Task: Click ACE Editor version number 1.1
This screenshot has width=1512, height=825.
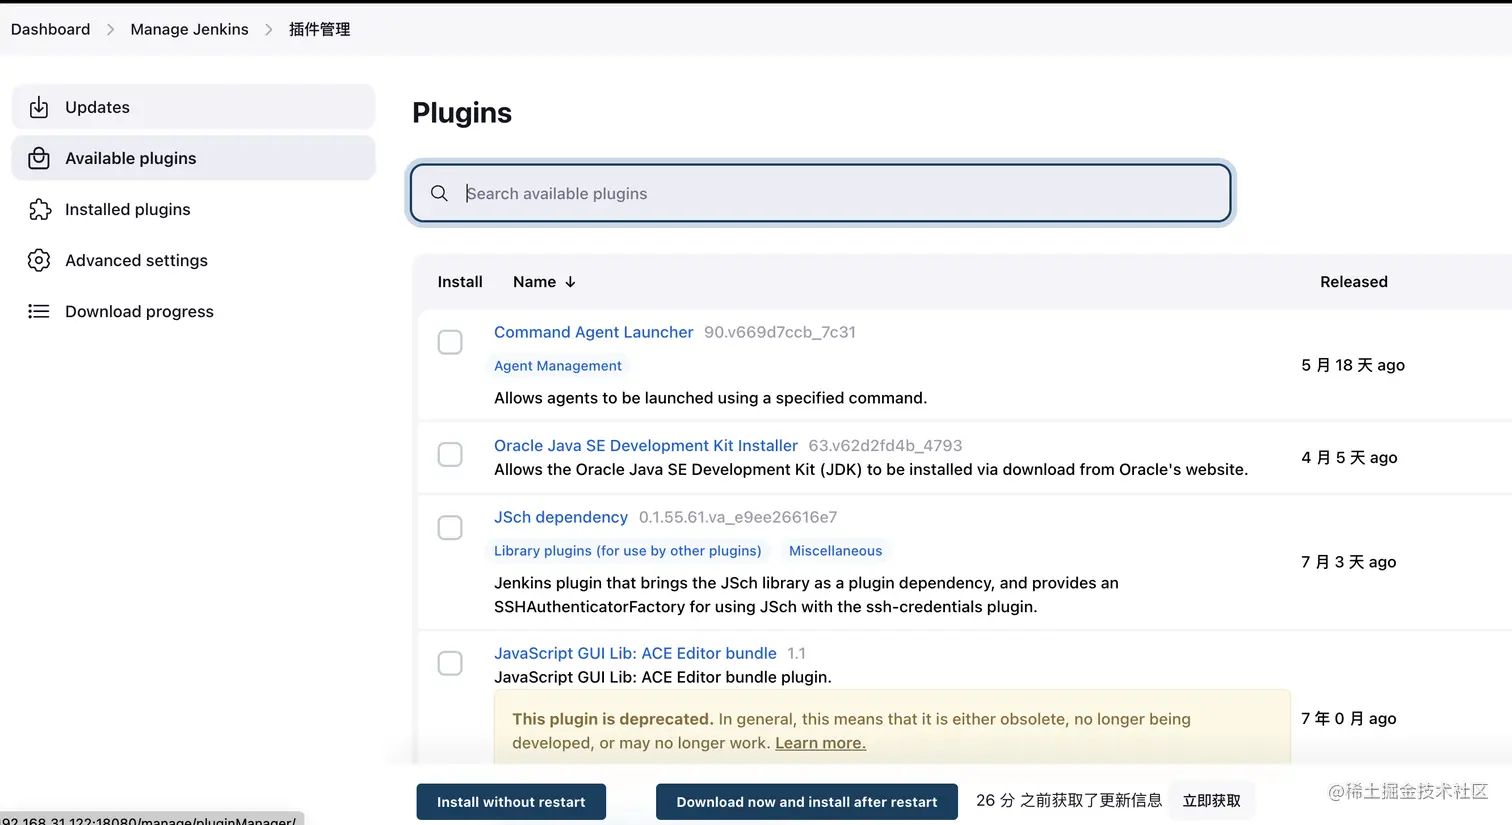Action: tap(796, 653)
